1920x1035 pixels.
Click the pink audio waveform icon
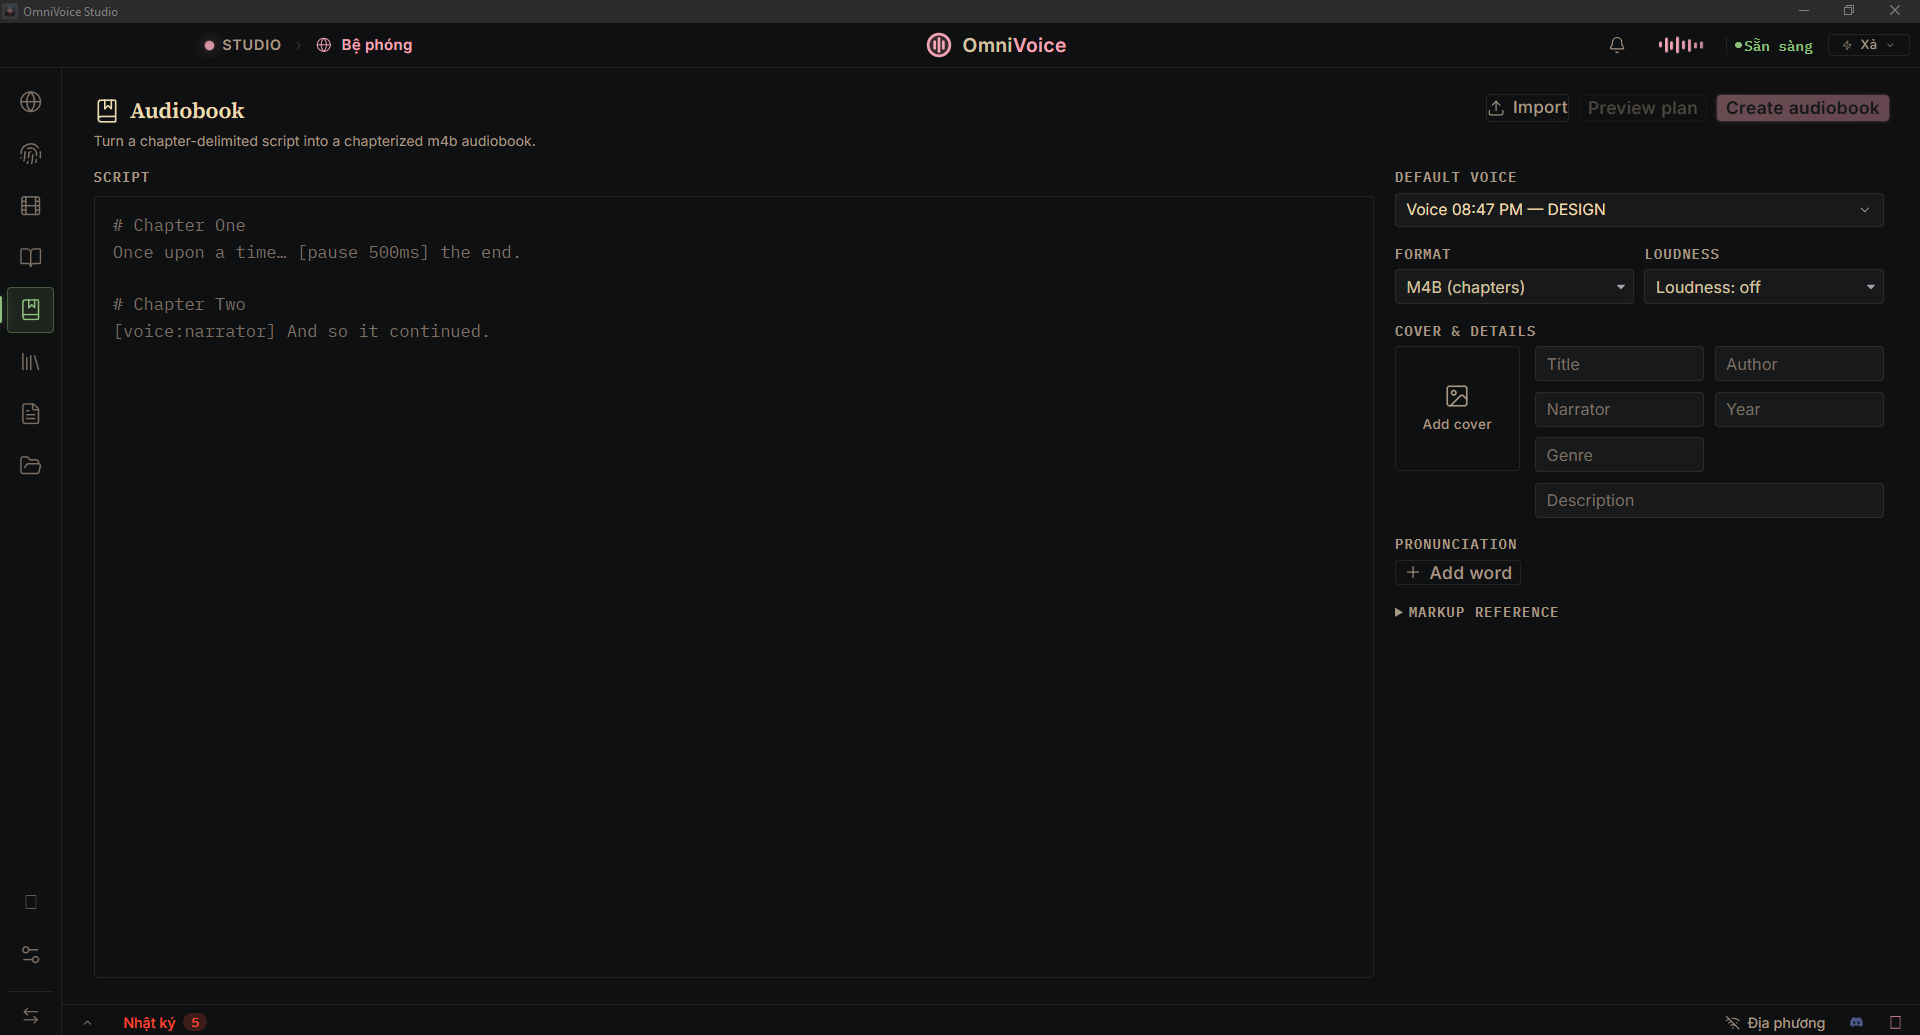click(1681, 45)
